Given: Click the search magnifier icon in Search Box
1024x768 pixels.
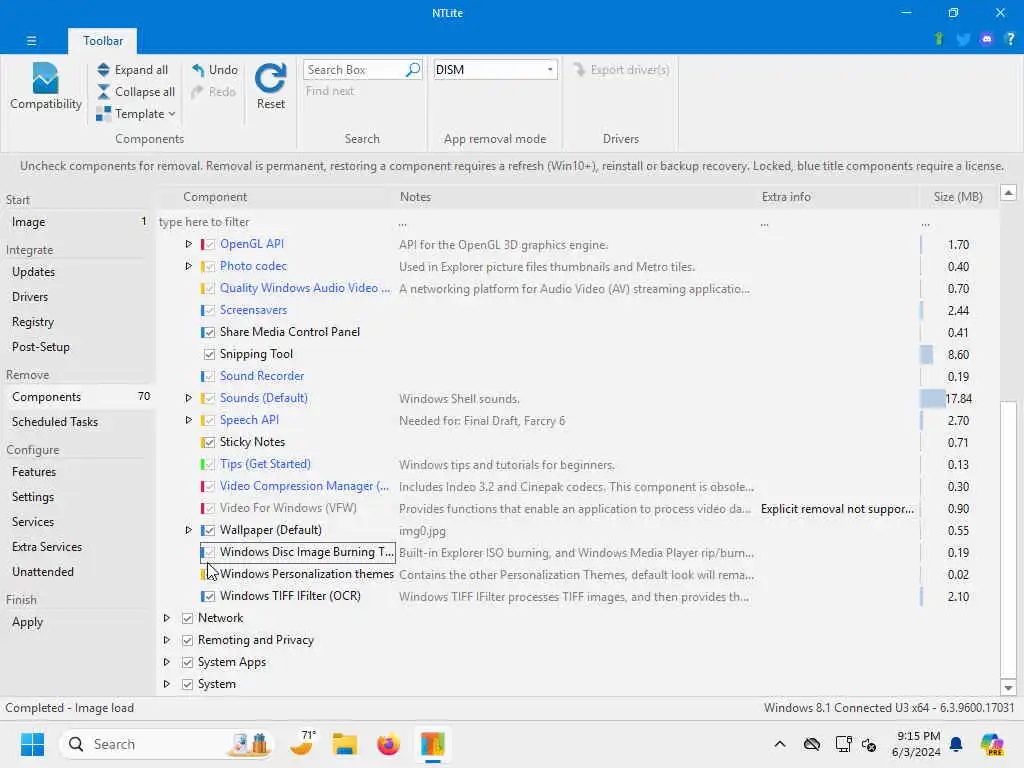Looking at the screenshot, I should coord(413,69).
